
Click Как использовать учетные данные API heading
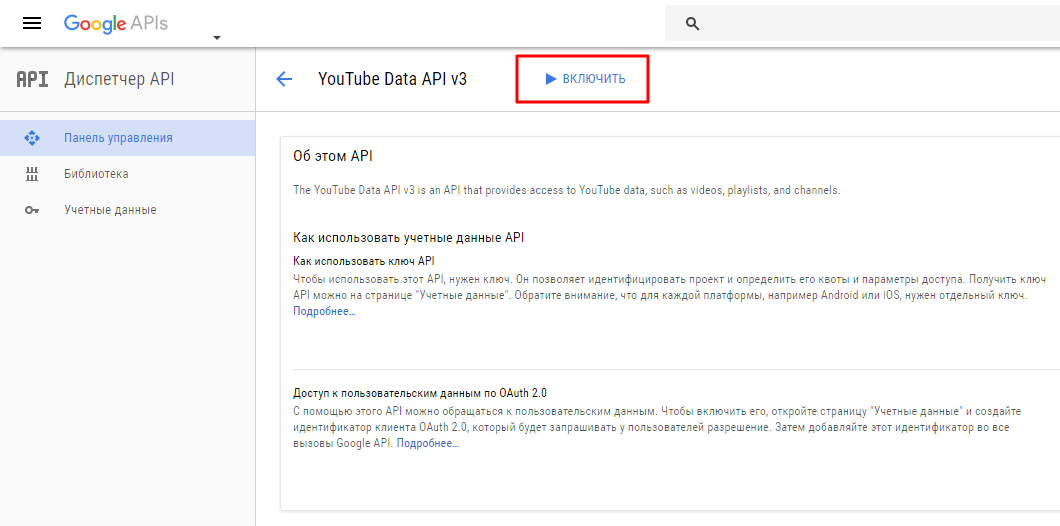click(408, 238)
